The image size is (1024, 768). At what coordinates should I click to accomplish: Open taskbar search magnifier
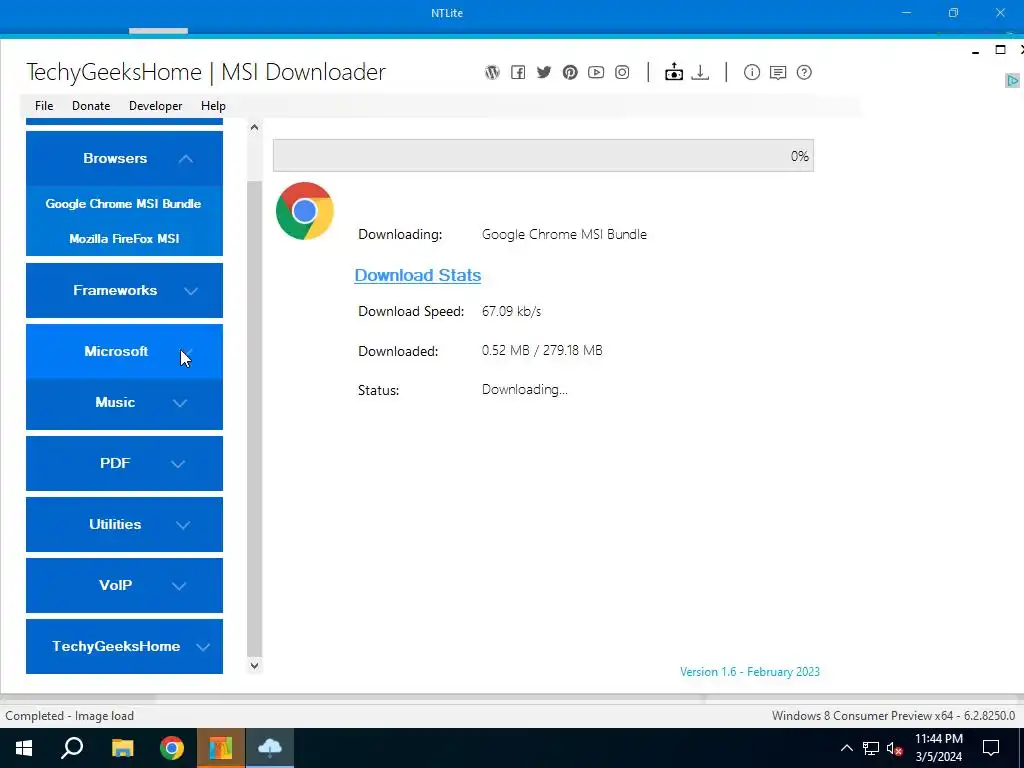pos(72,748)
